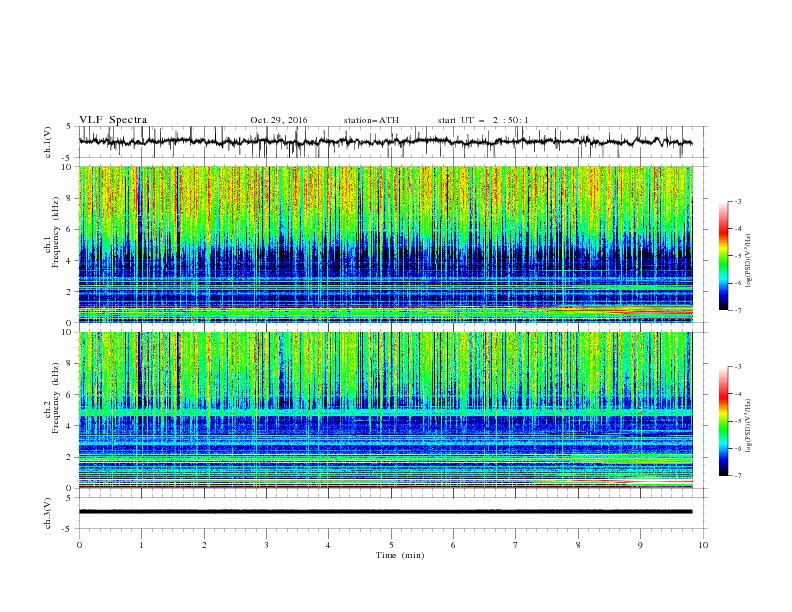Click the '10' tick on Time axis
Viewport: 792px width, 612px height.
(703, 545)
